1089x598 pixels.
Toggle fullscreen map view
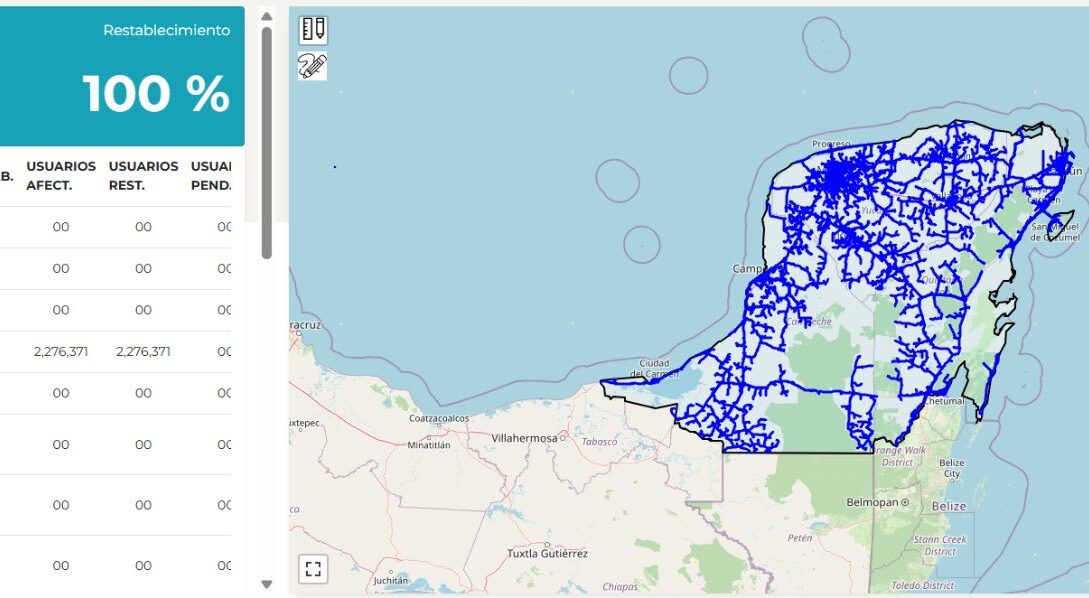pos(313,569)
